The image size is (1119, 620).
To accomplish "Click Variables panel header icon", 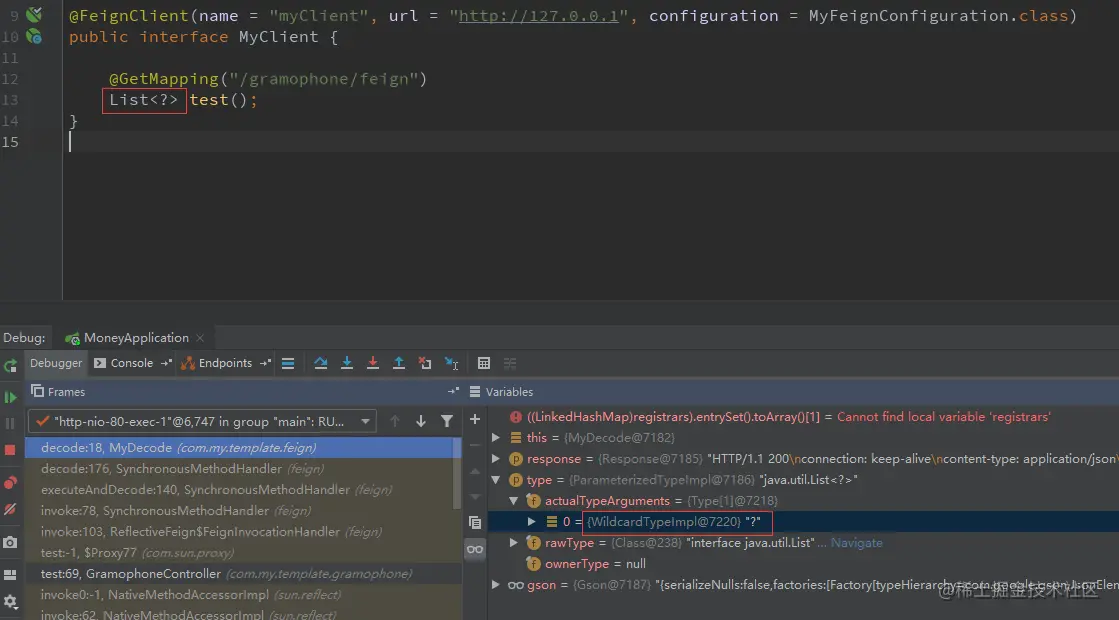I will pyautogui.click(x=475, y=392).
